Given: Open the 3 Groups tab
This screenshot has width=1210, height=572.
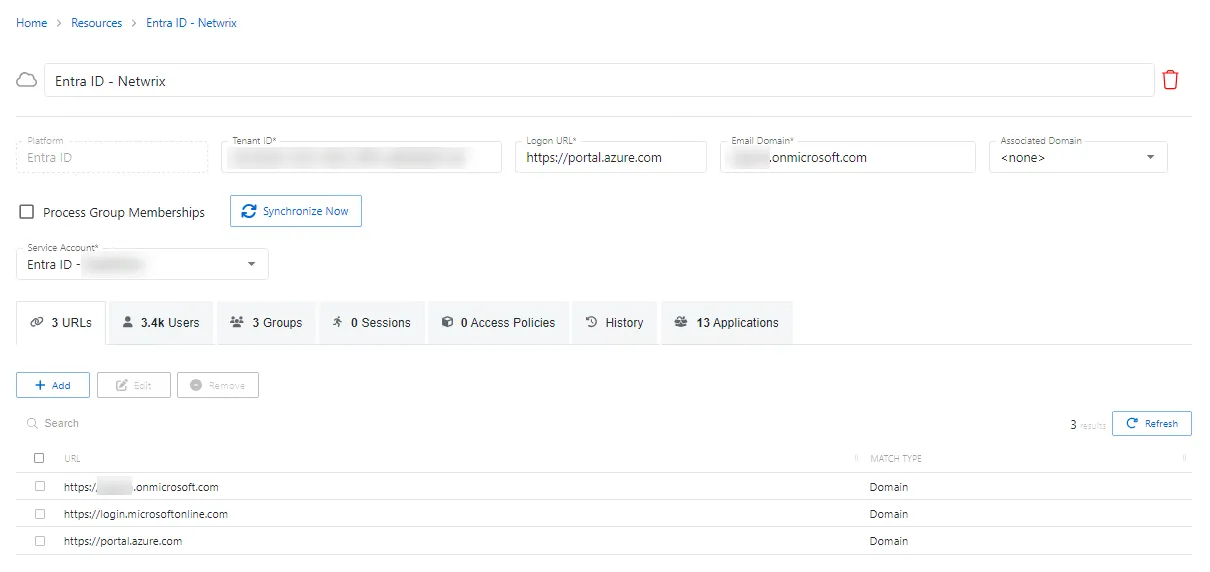Looking at the screenshot, I should [266, 322].
